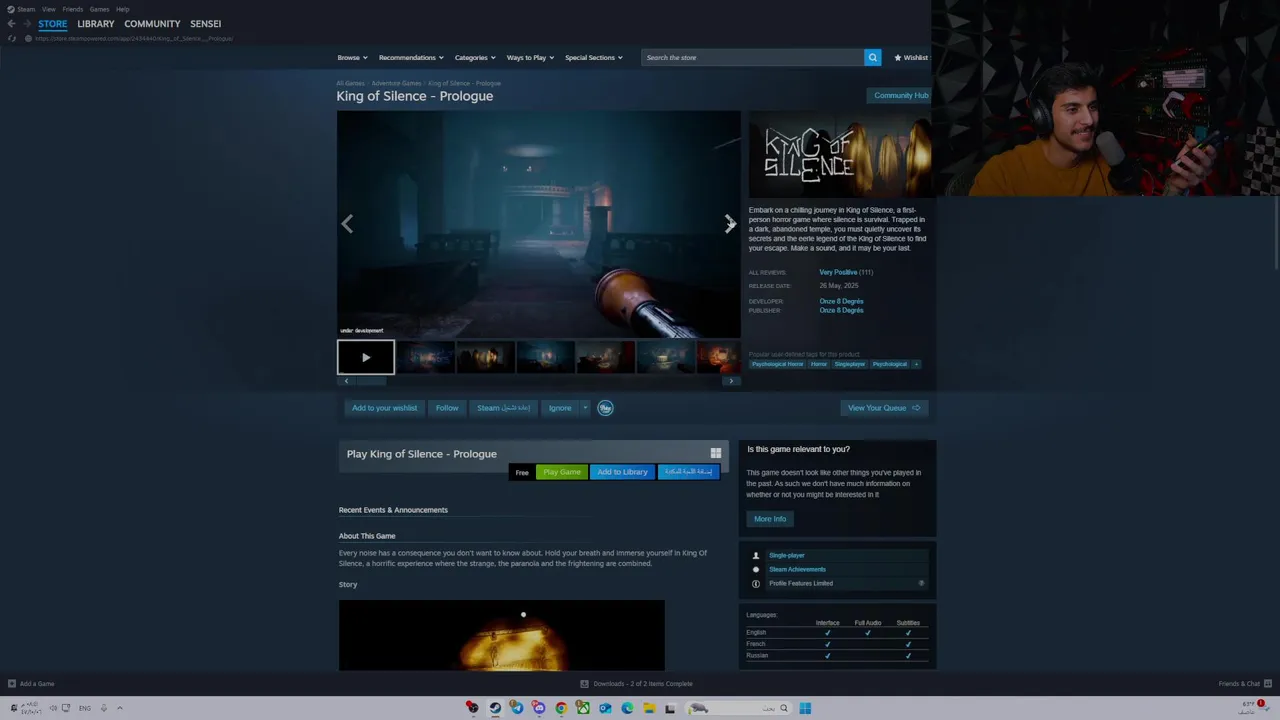The image size is (1280, 720).
Task: Open the SENSEI profile tab
Action: click(205, 24)
